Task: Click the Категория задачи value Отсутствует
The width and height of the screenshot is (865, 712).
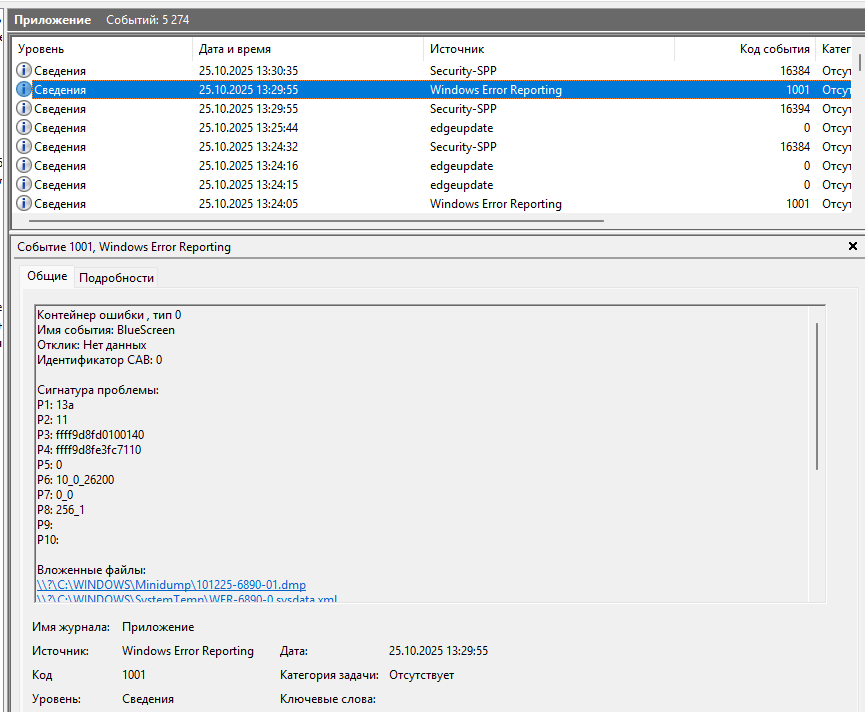Action: (x=421, y=675)
